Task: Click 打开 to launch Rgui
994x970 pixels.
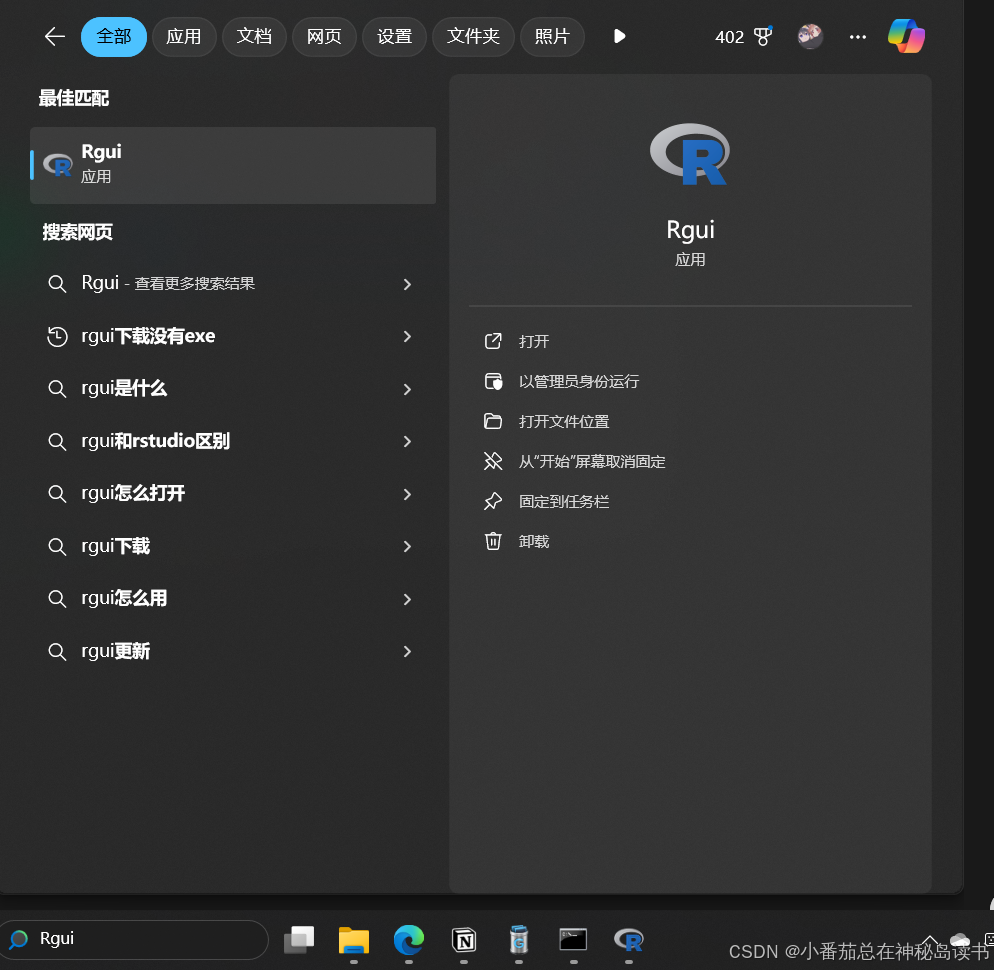Action: click(533, 341)
